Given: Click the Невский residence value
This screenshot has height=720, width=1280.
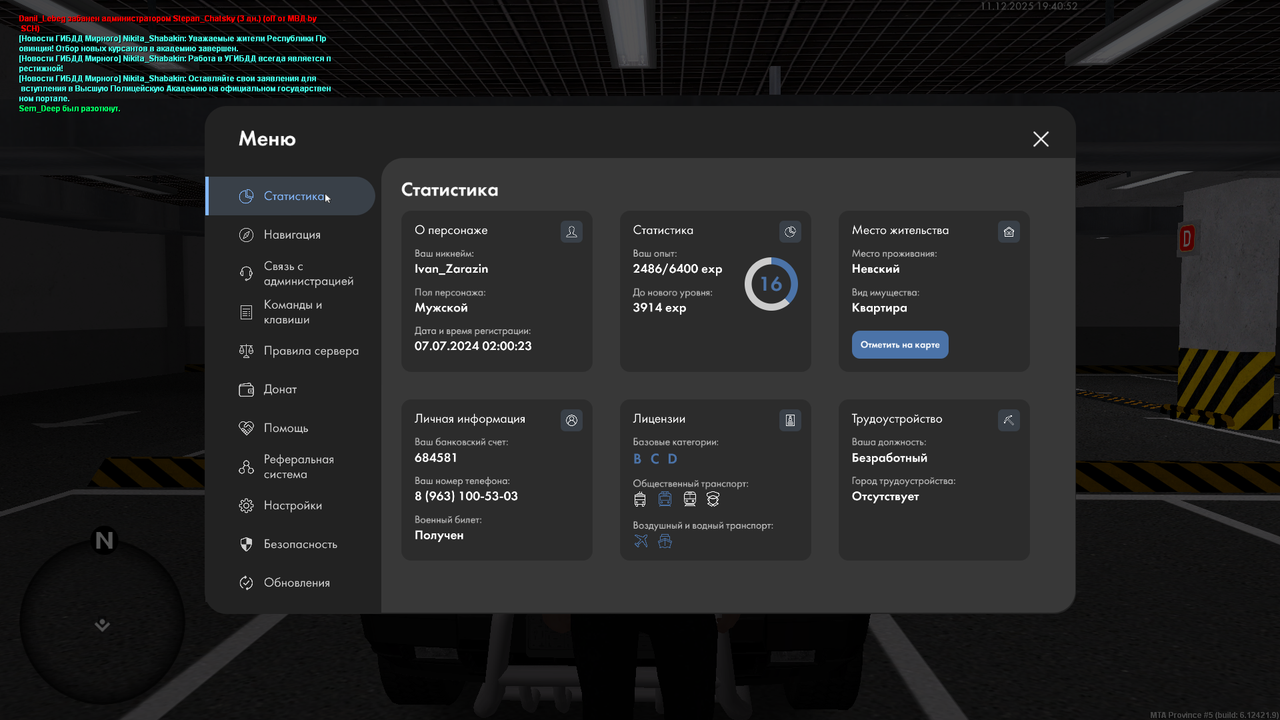Looking at the screenshot, I should click(876, 269).
